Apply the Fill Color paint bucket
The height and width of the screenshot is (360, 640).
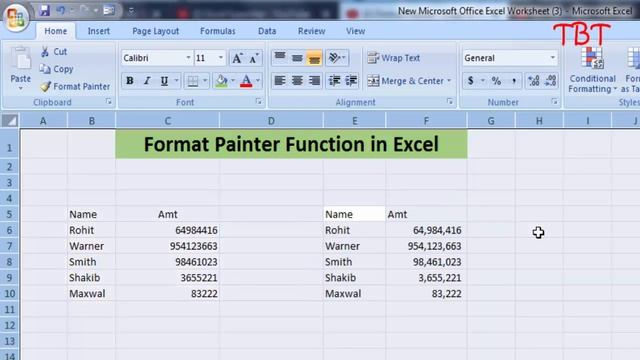221,81
